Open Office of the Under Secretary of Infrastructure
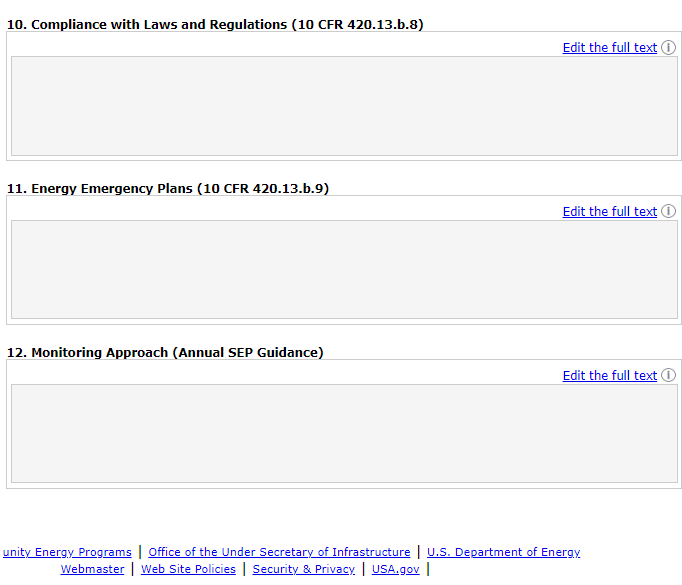This screenshot has height=585, width=682. coord(279,552)
